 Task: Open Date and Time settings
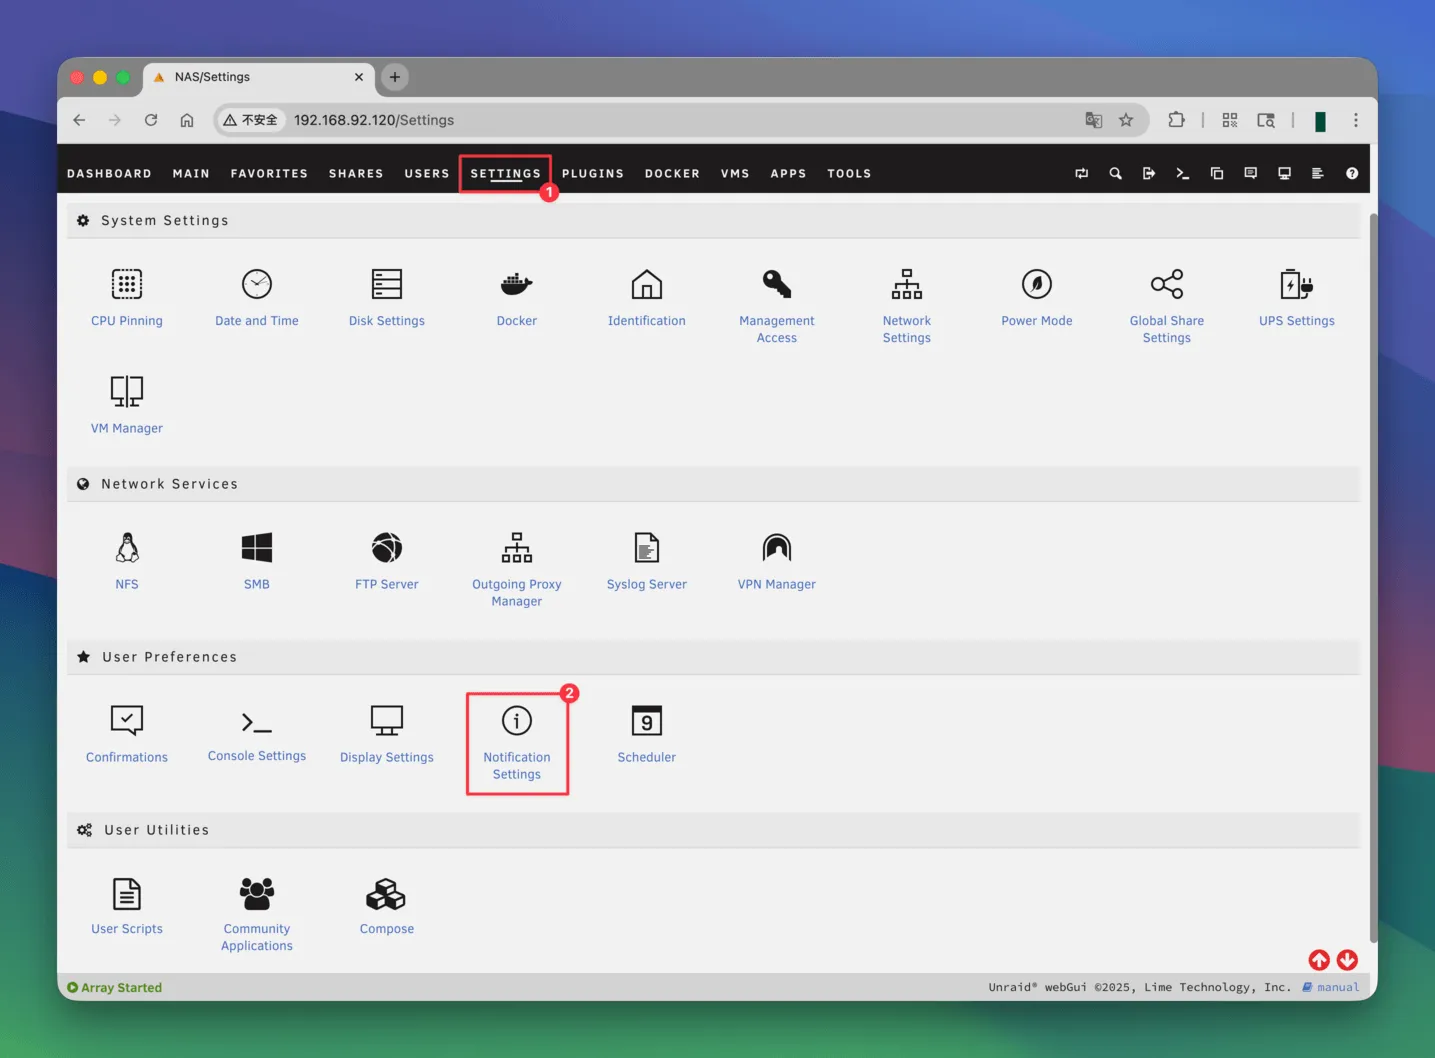coord(257,297)
